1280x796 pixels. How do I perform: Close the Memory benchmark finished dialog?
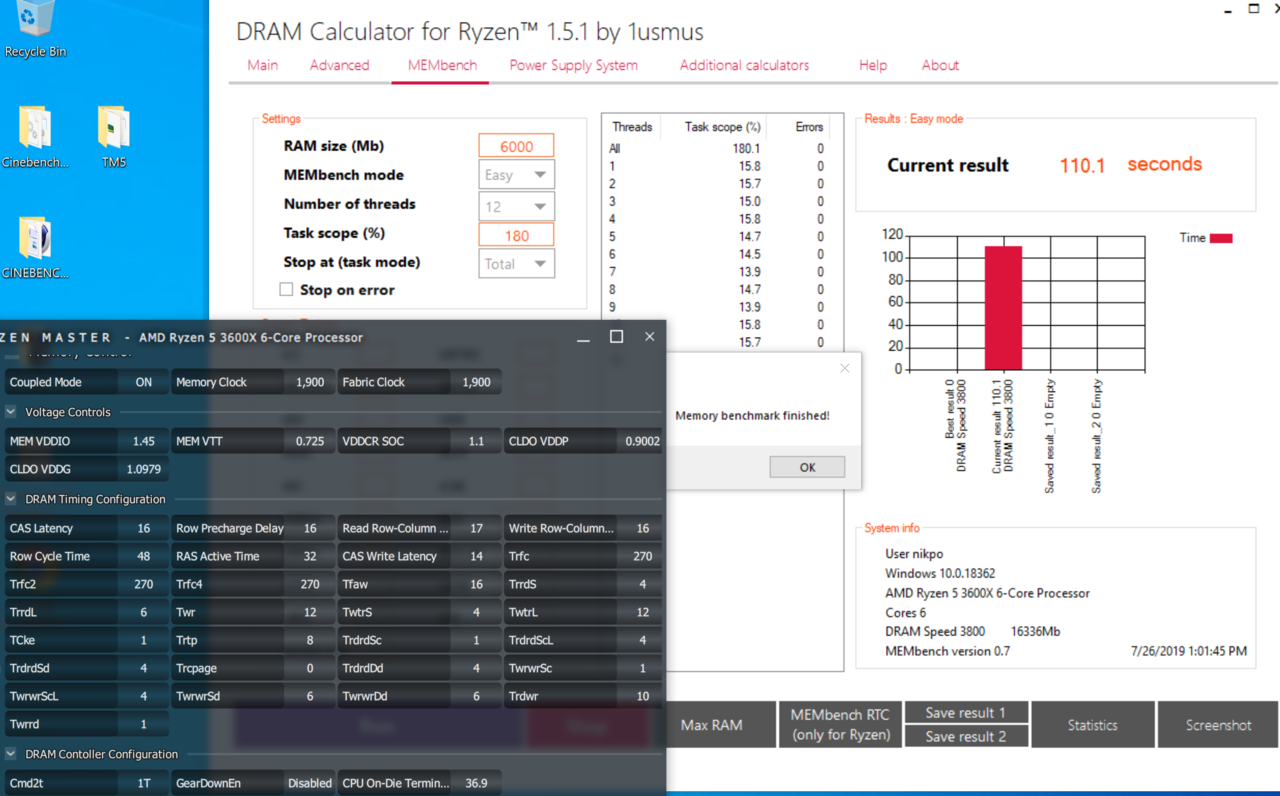[844, 369]
